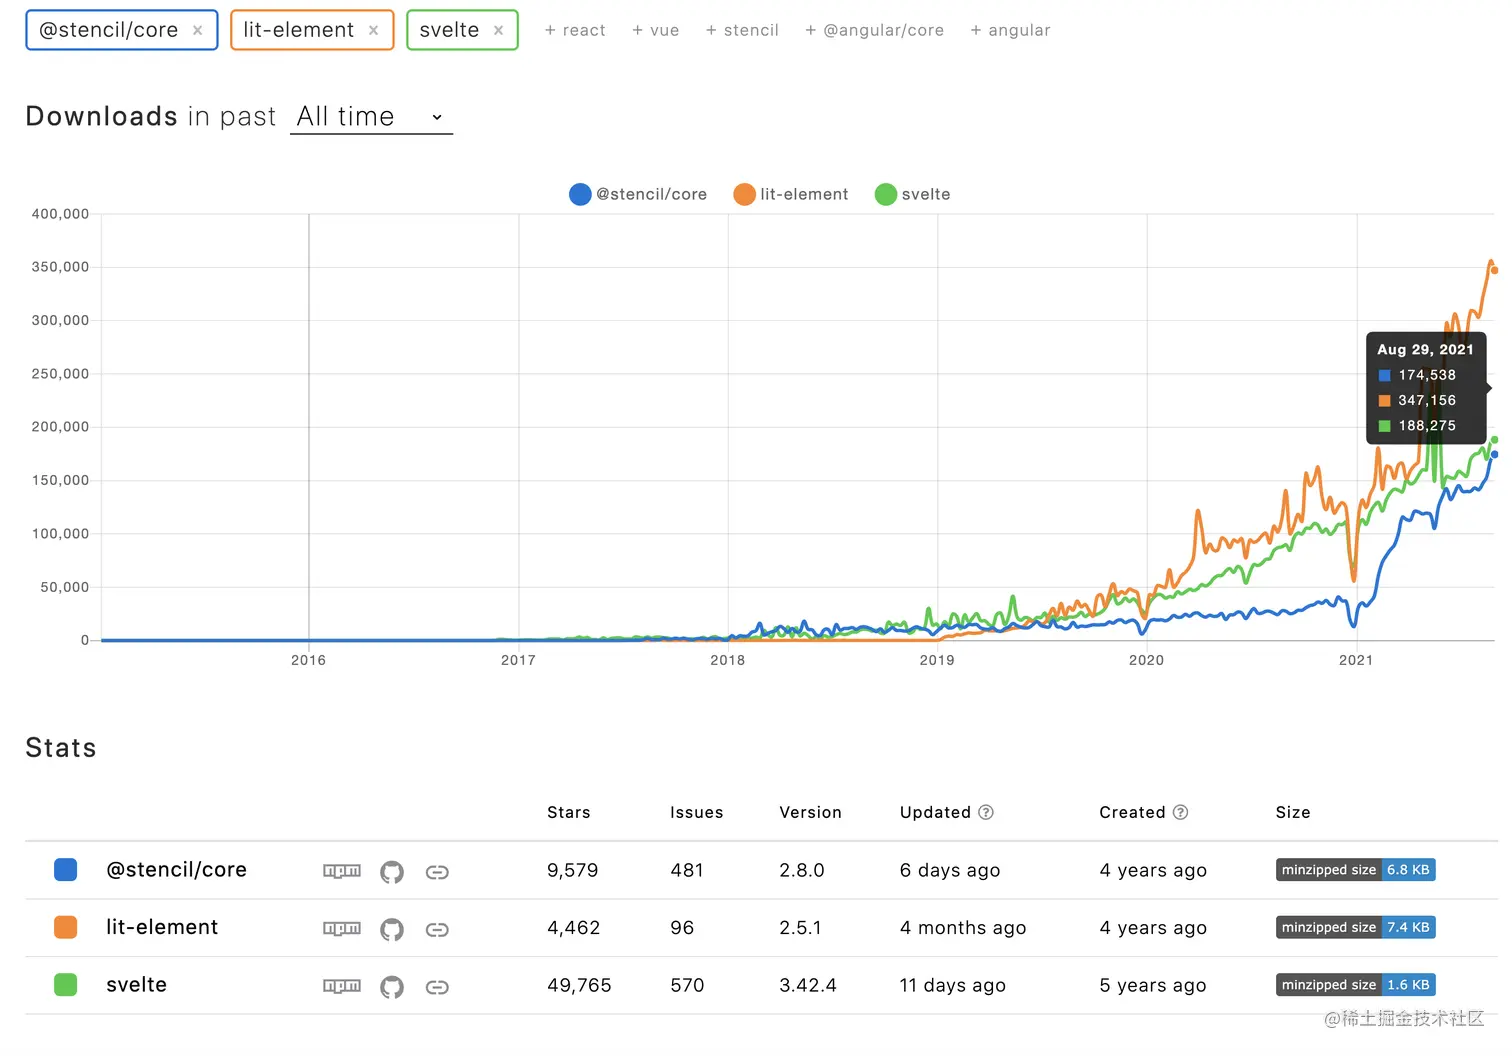The height and width of the screenshot is (1056, 1512).
Task: Click the 570 issues value
Action: click(688, 985)
